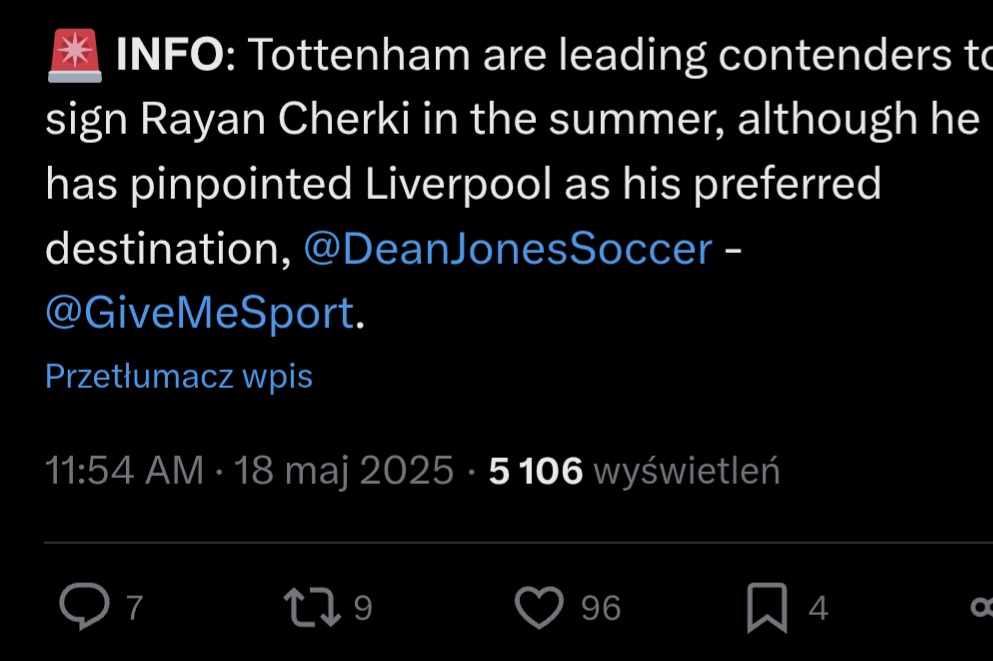The width and height of the screenshot is (993, 661).
Task: Click the red siren emoji
Action: (x=74, y=56)
